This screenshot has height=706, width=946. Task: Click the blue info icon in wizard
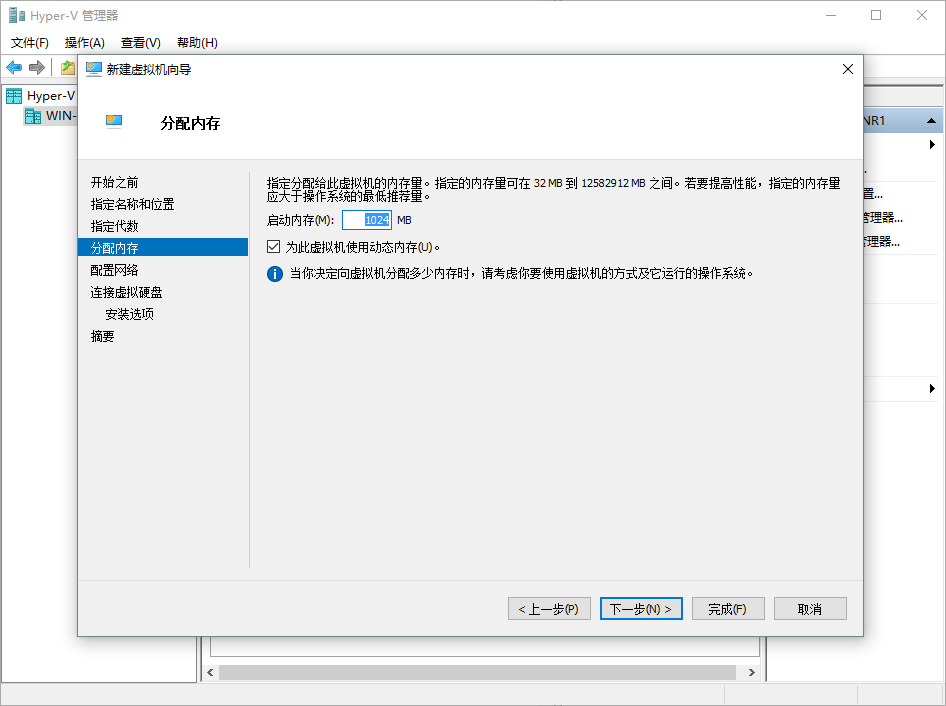pyautogui.click(x=275, y=274)
